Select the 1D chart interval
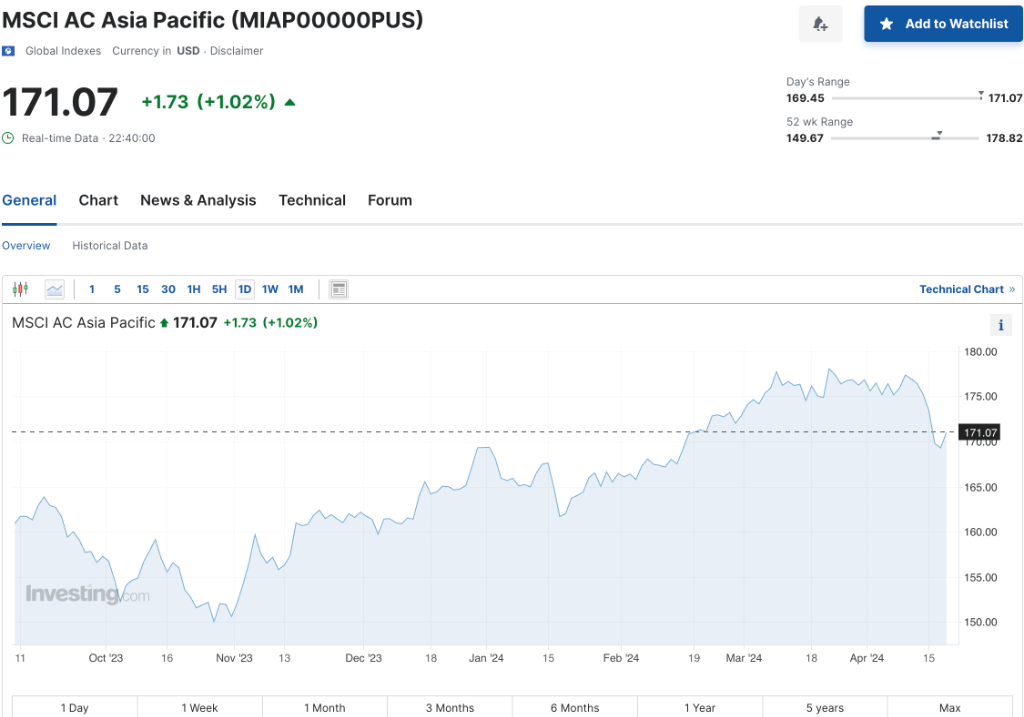The image size is (1024, 717). click(245, 289)
